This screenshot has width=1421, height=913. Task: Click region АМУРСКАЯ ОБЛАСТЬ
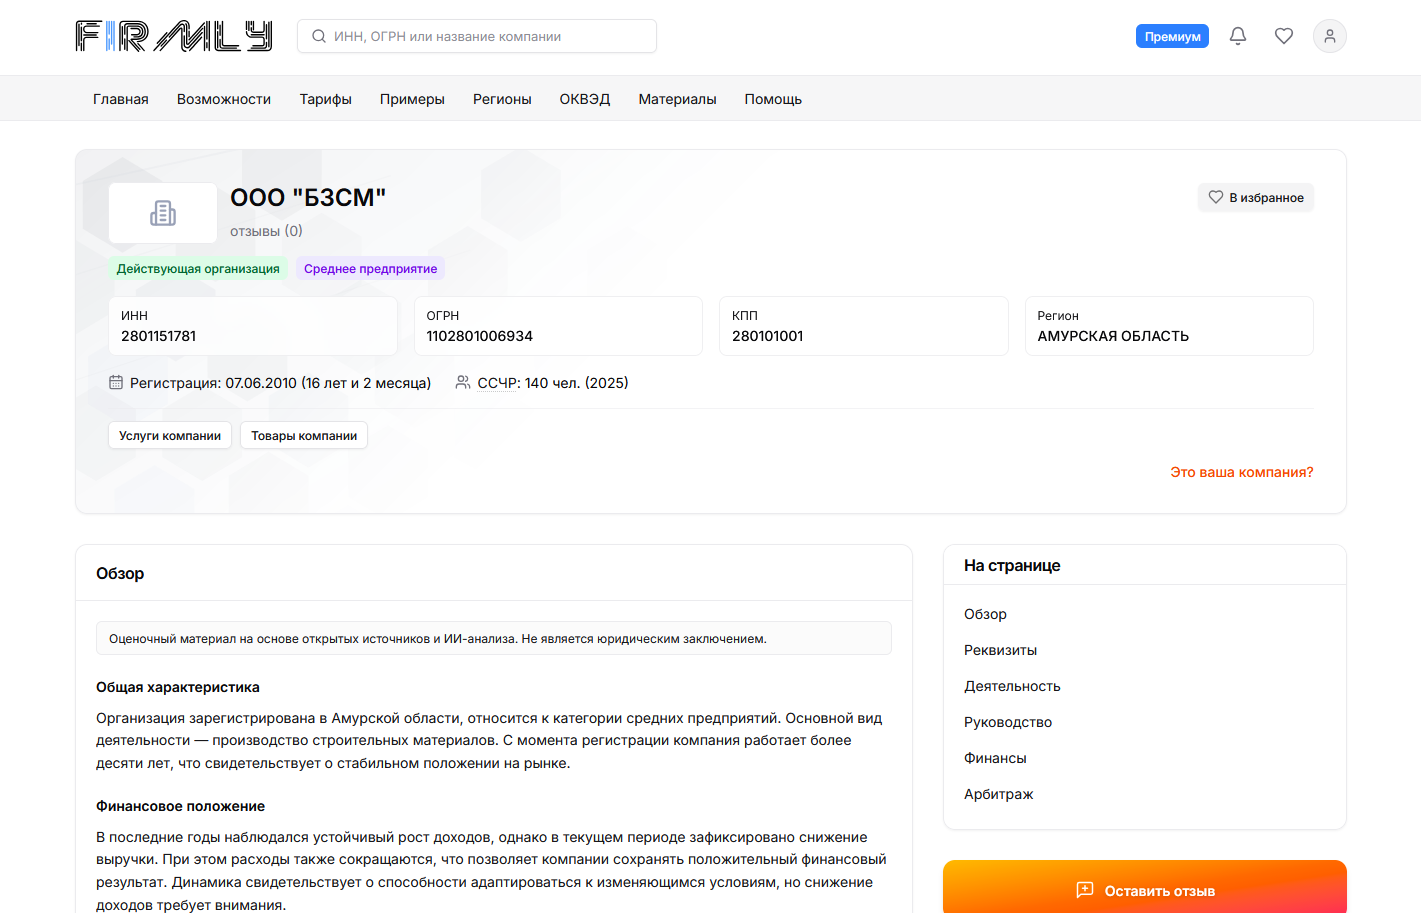pos(1113,336)
